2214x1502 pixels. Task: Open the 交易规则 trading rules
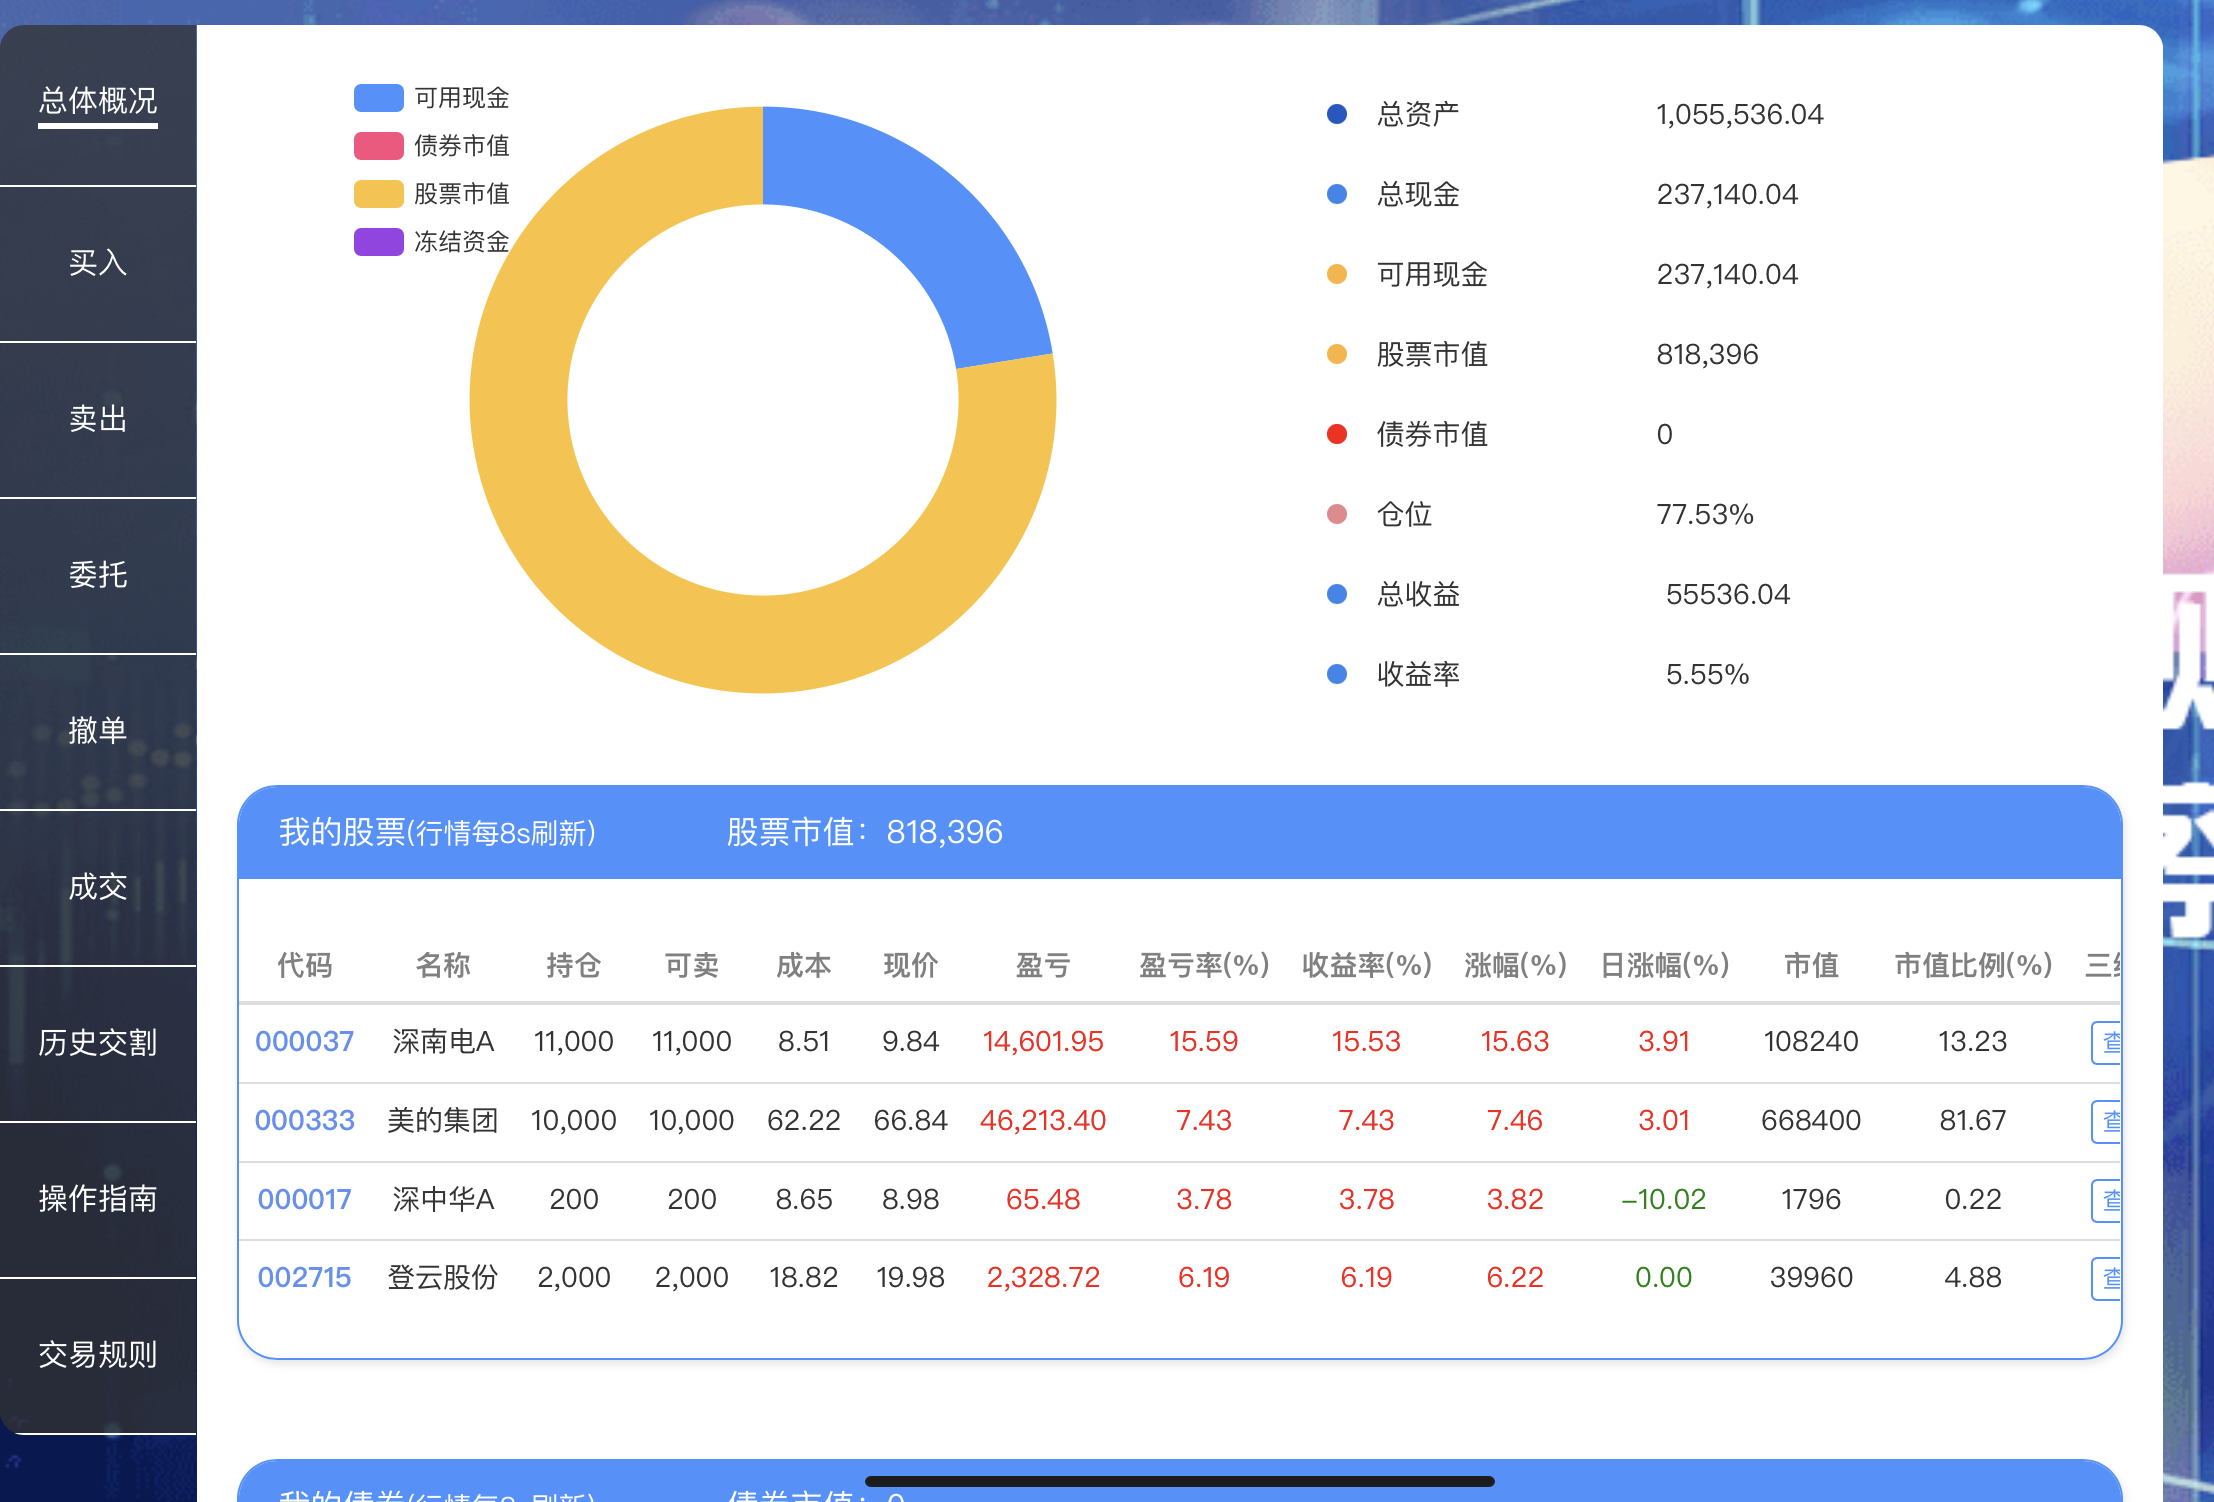[98, 1355]
